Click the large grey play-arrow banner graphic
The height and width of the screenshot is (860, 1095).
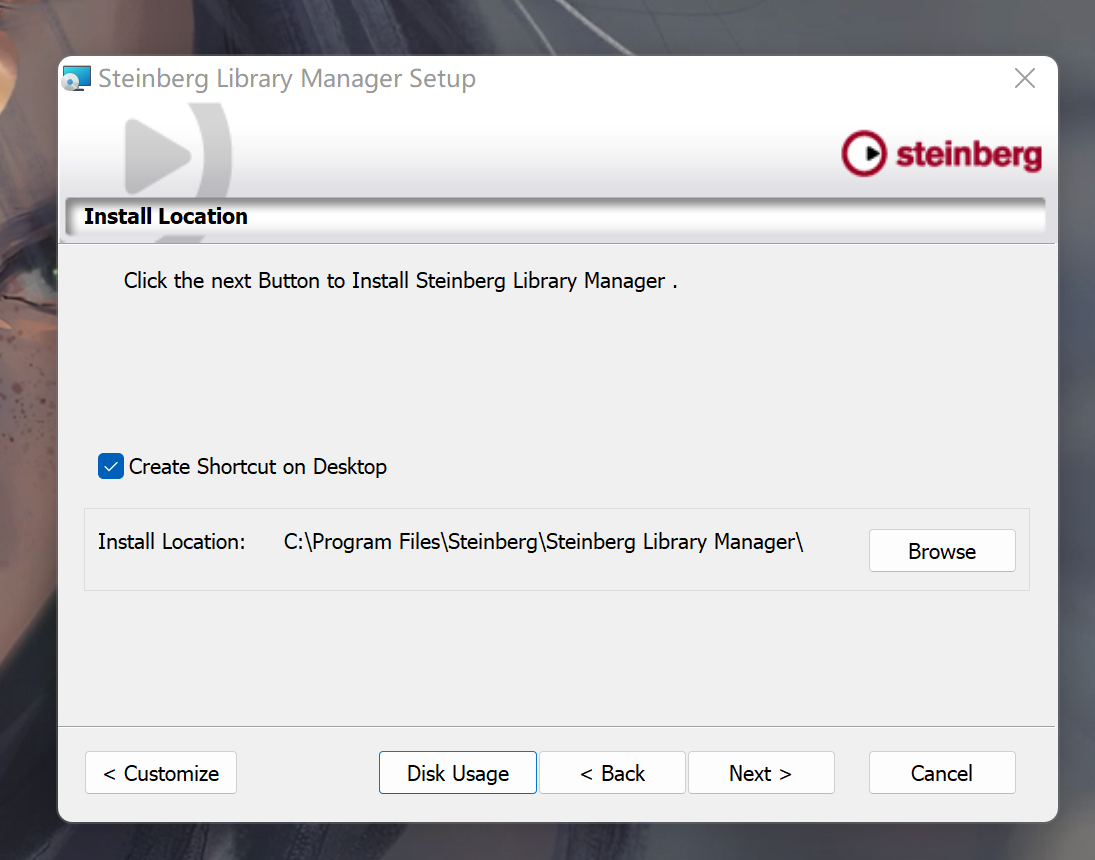(178, 155)
